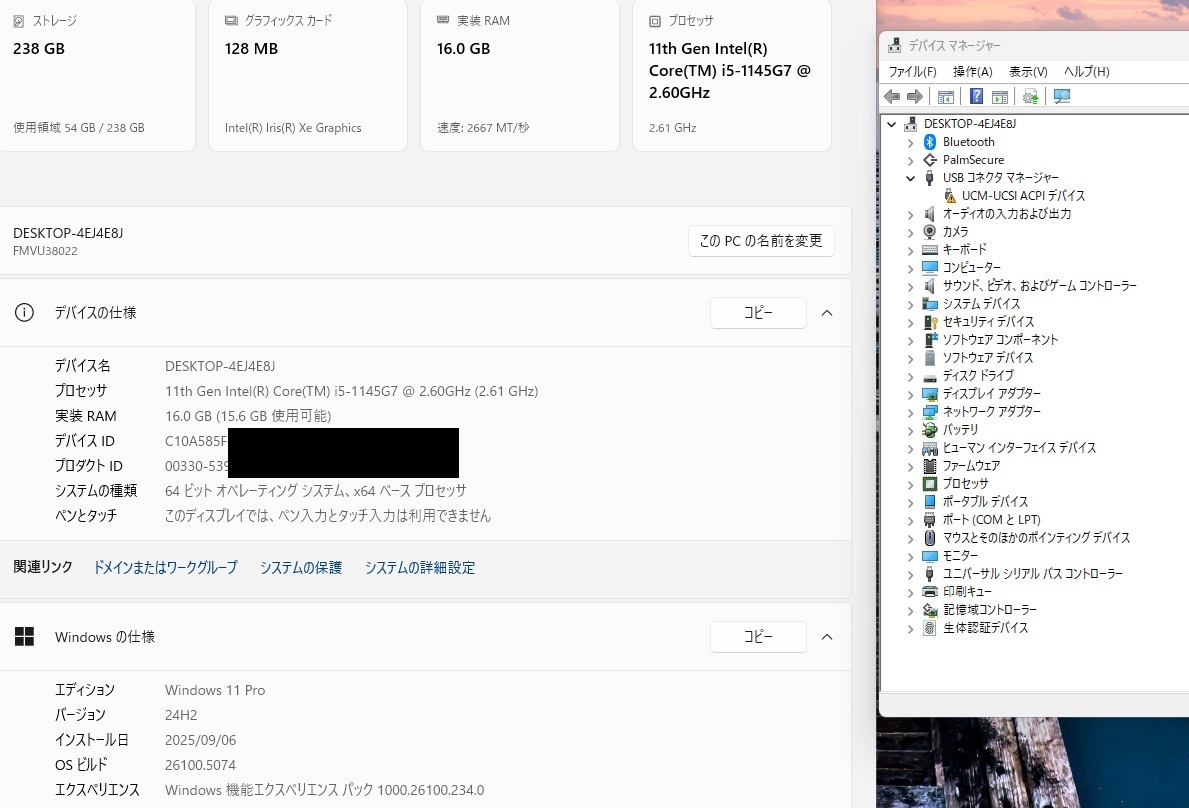The image size is (1189, 808).
Task: Click the プロセッサ icon in device tree
Action: (x=930, y=484)
